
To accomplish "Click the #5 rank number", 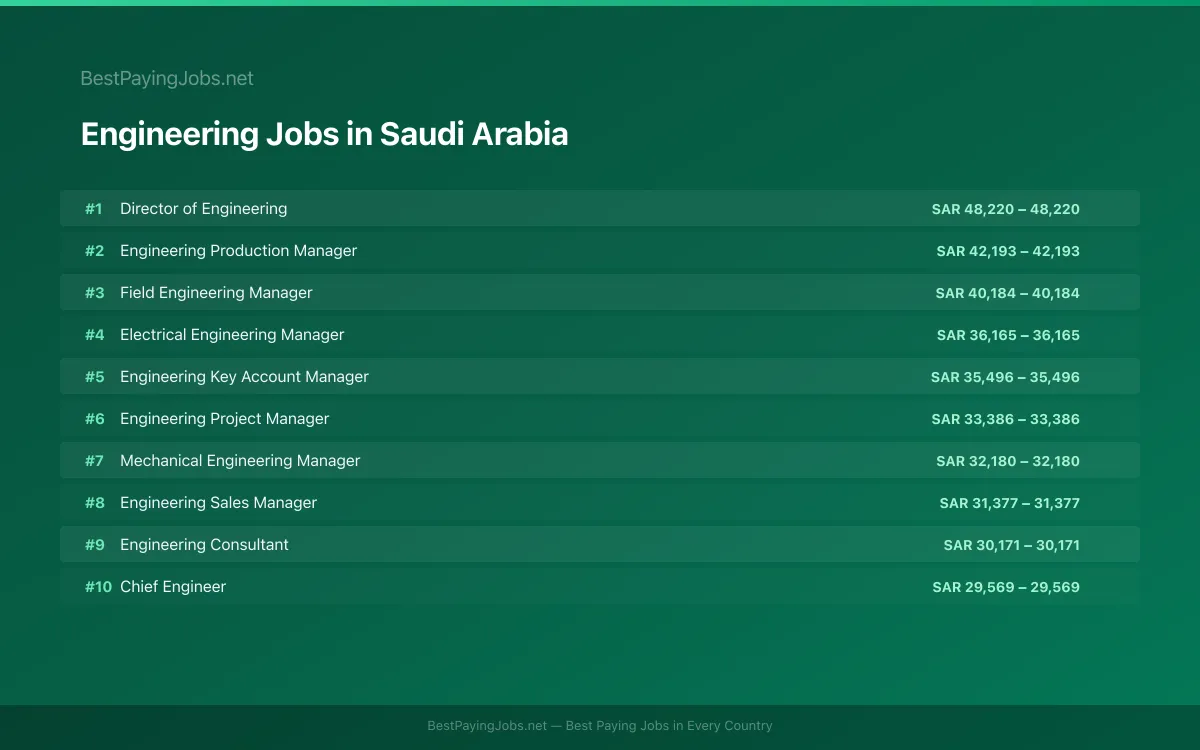I will coord(94,377).
